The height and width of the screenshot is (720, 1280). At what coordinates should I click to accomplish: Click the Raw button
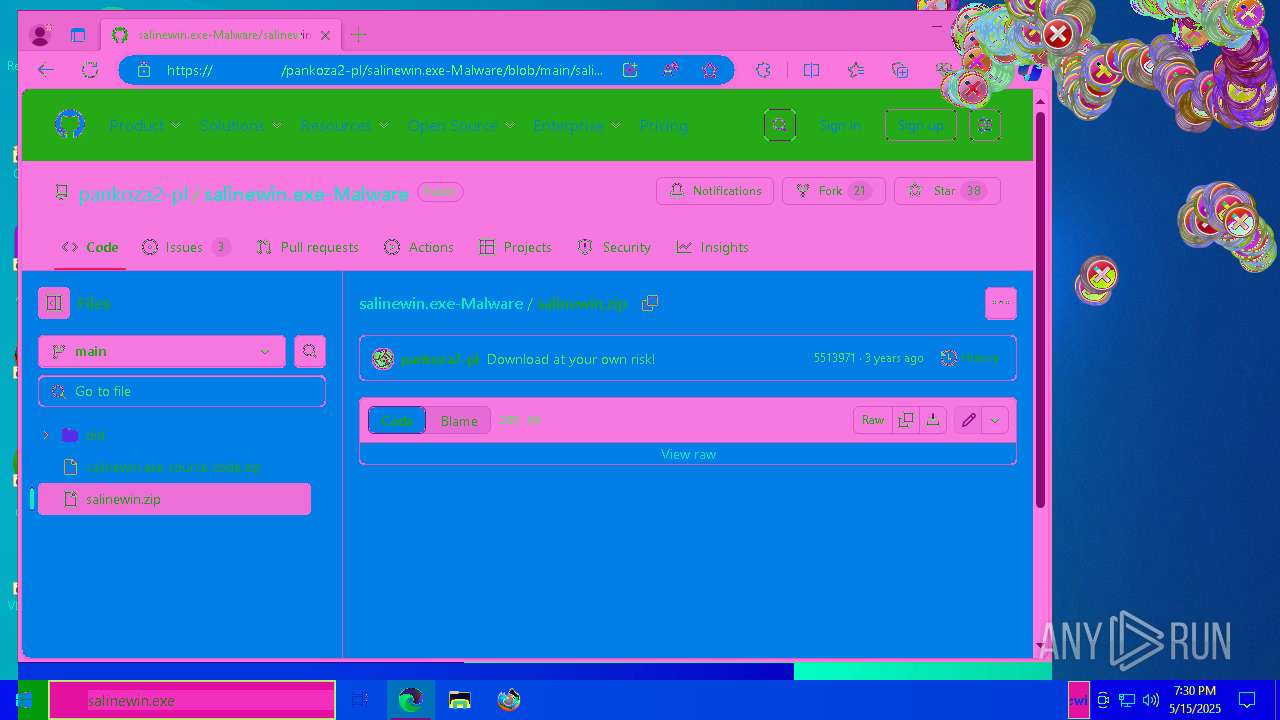(873, 421)
